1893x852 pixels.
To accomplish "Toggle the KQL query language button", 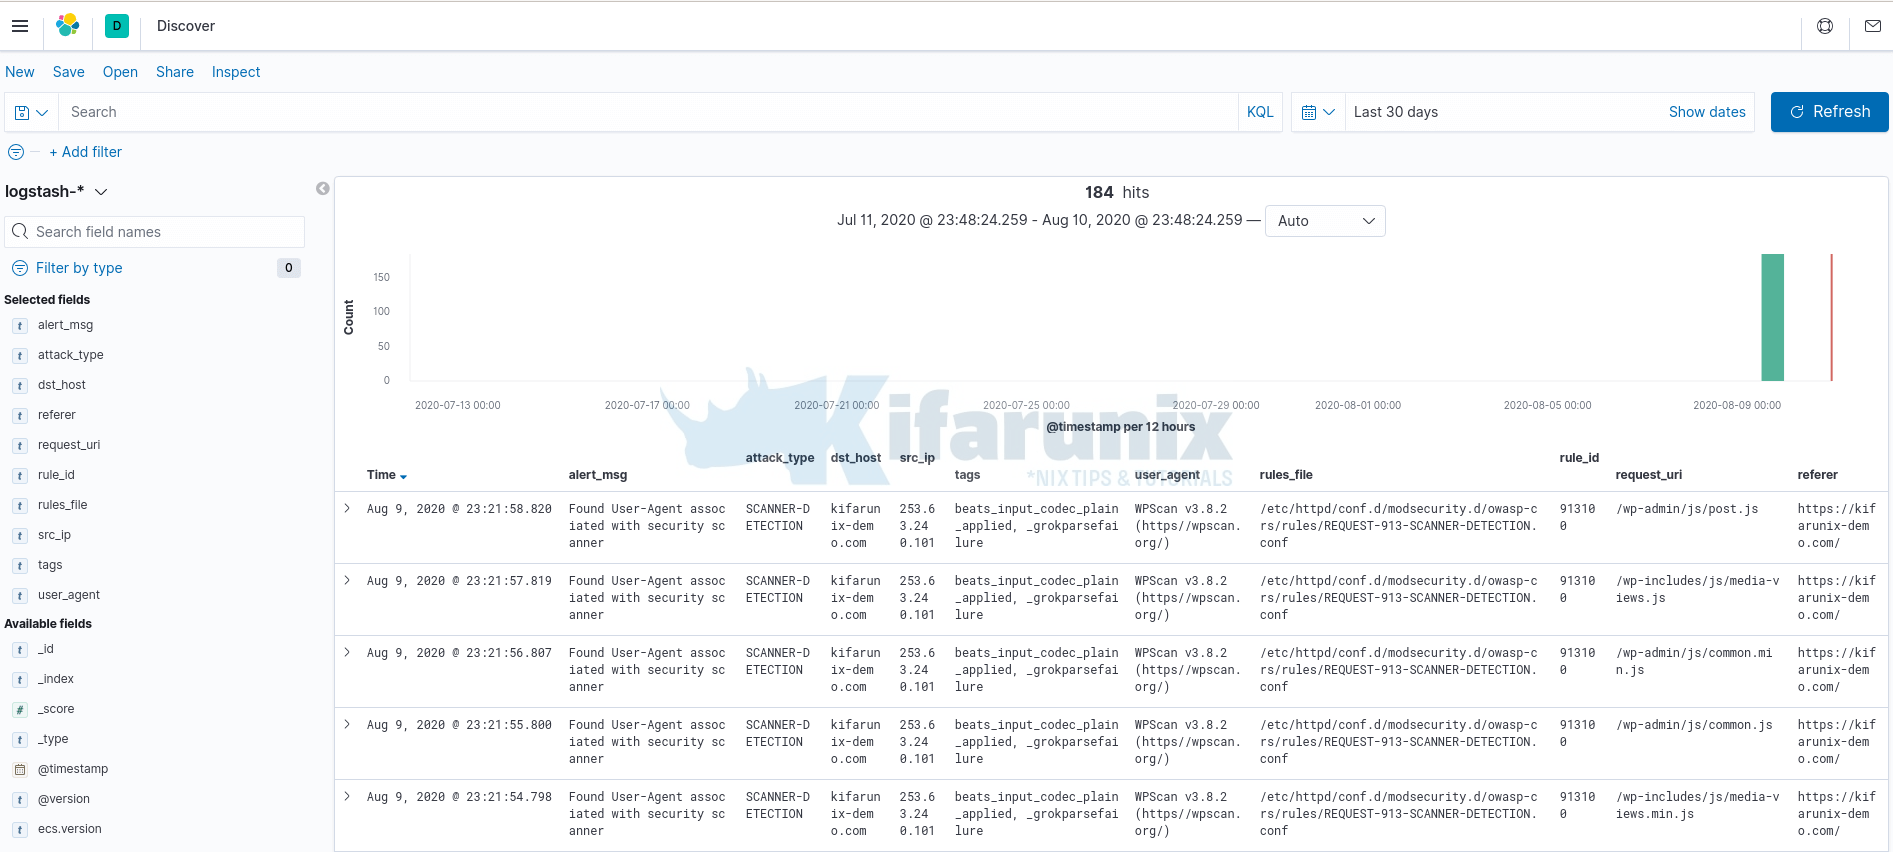I will point(1260,112).
